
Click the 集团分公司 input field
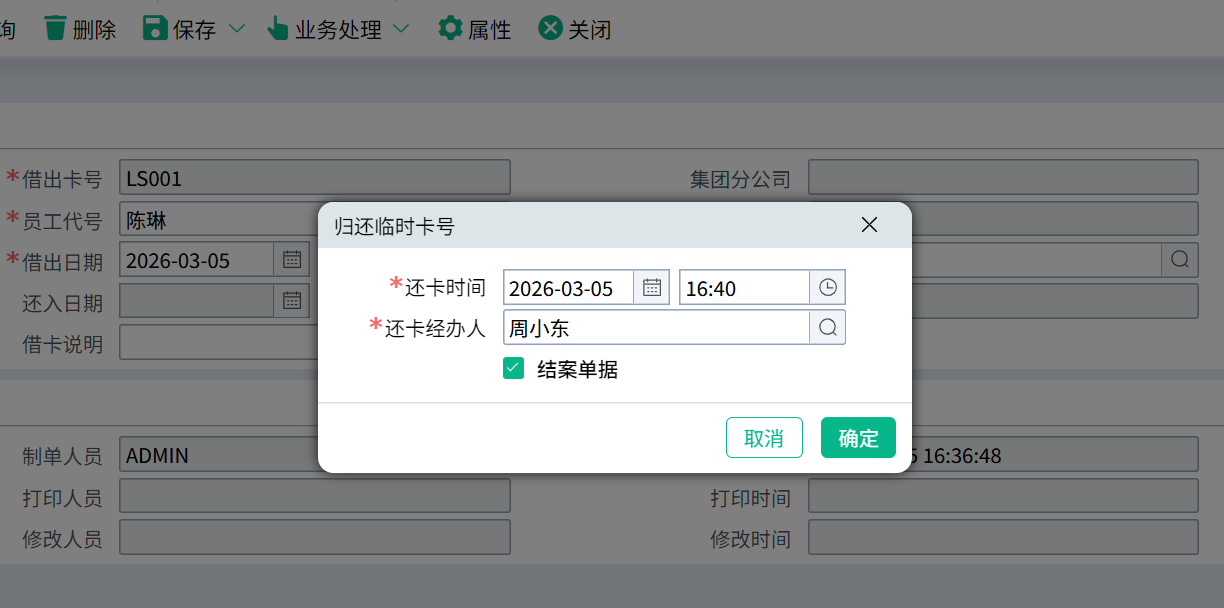[1003, 178]
